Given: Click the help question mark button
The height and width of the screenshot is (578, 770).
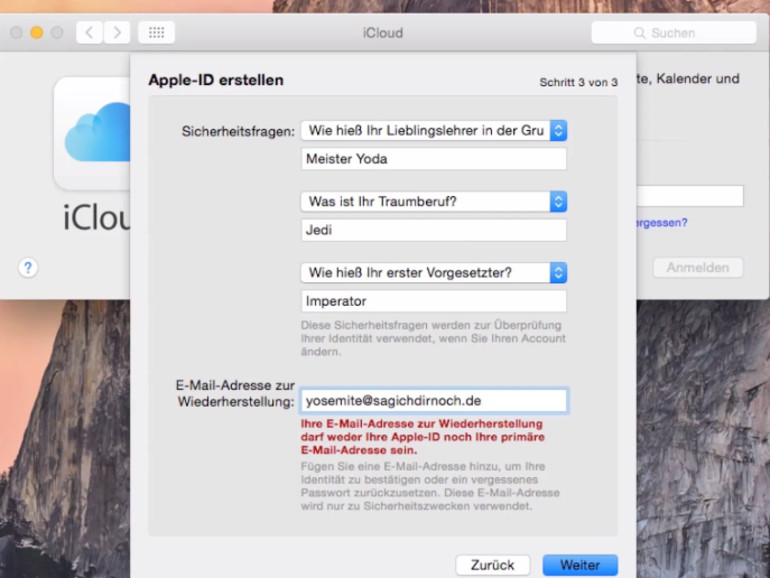Looking at the screenshot, I should point(28,268).
